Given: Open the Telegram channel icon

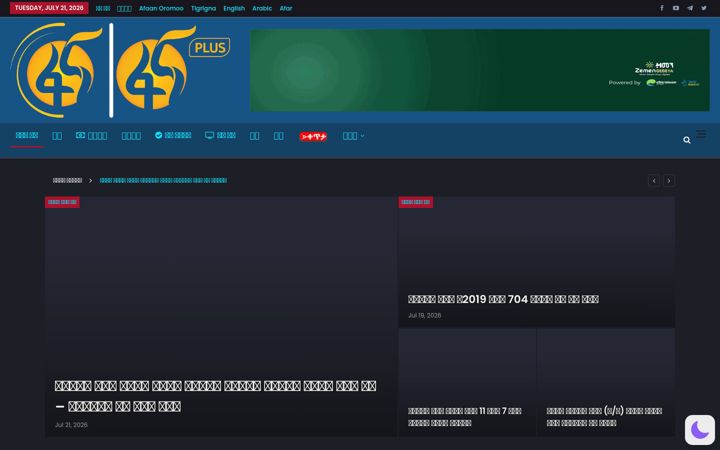Looking at the screenshot, I should pyautogui.click(x=690, y=8).
